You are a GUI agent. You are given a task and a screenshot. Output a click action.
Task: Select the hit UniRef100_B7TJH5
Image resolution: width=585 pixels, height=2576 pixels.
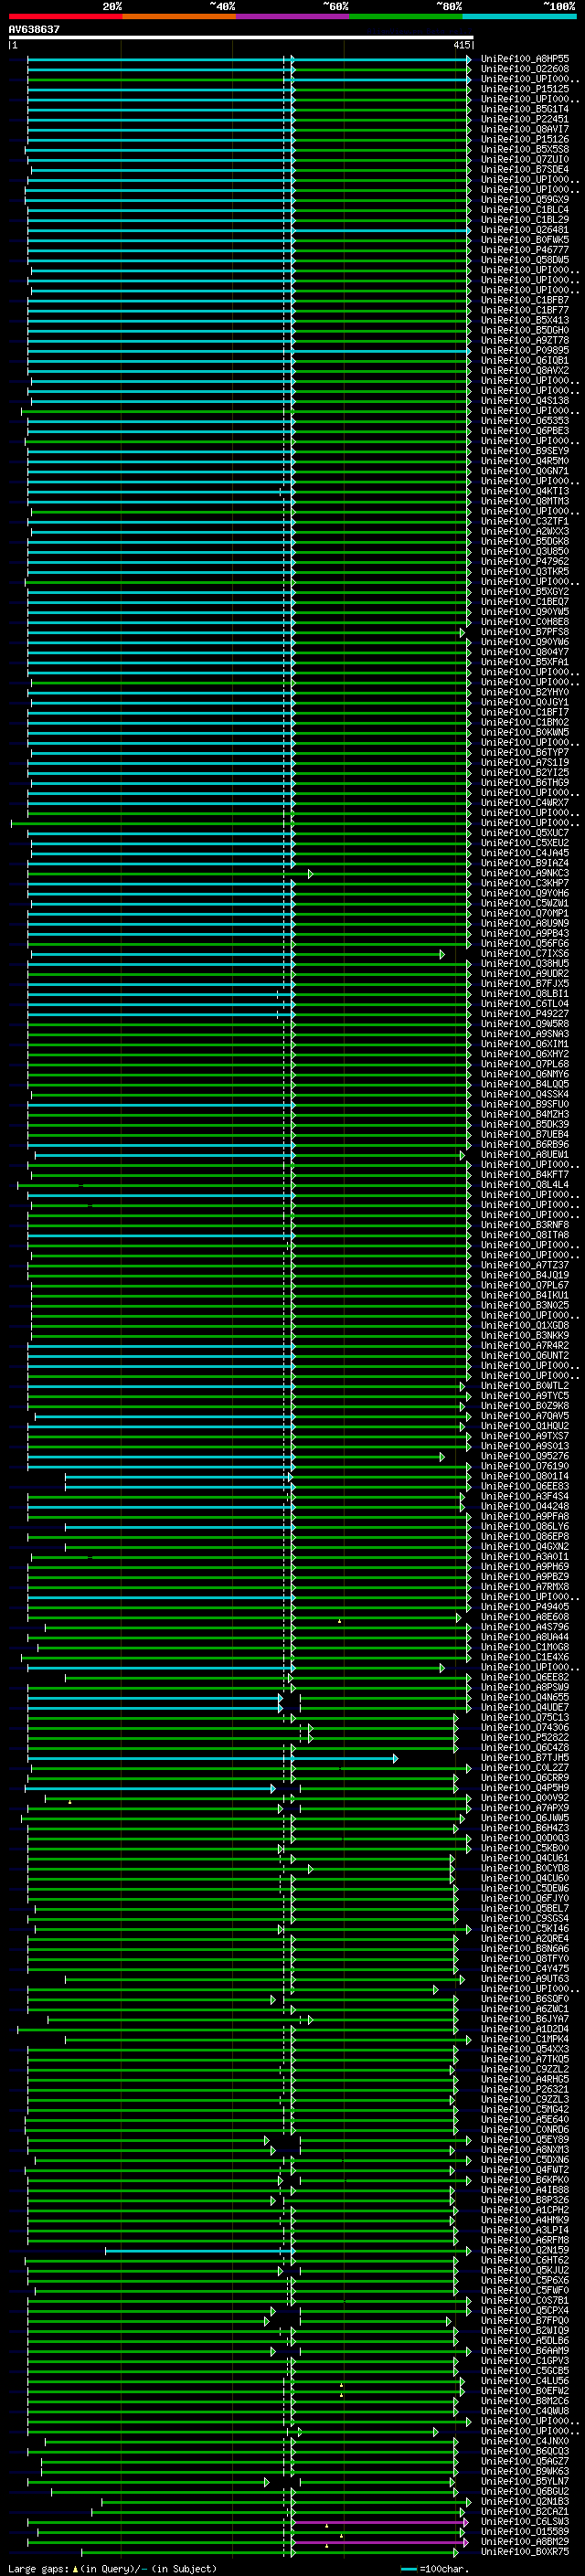525,1758
